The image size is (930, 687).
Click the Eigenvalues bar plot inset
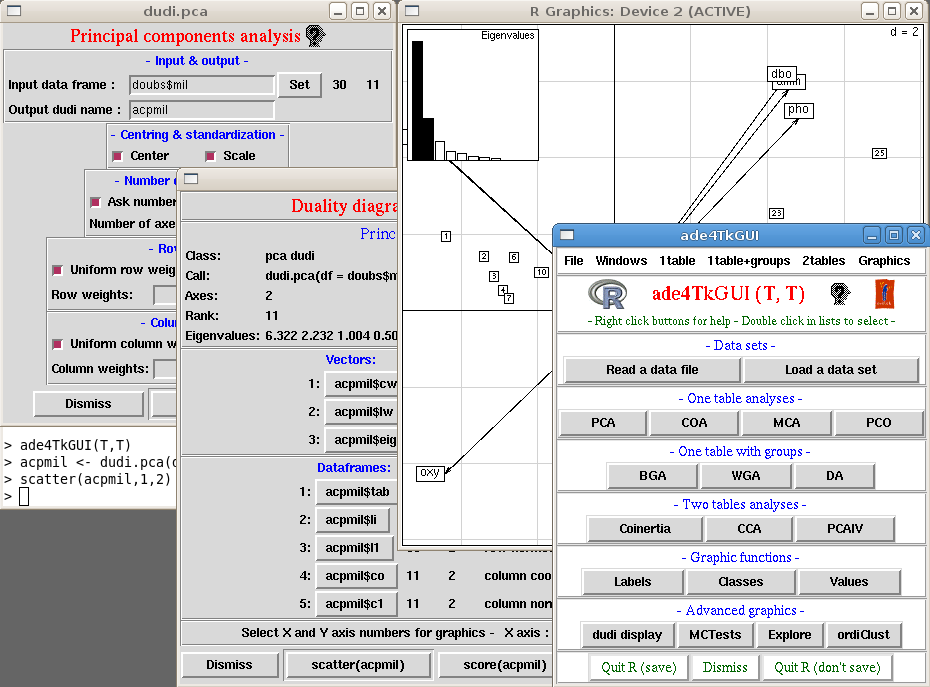(x=472, y=94)
